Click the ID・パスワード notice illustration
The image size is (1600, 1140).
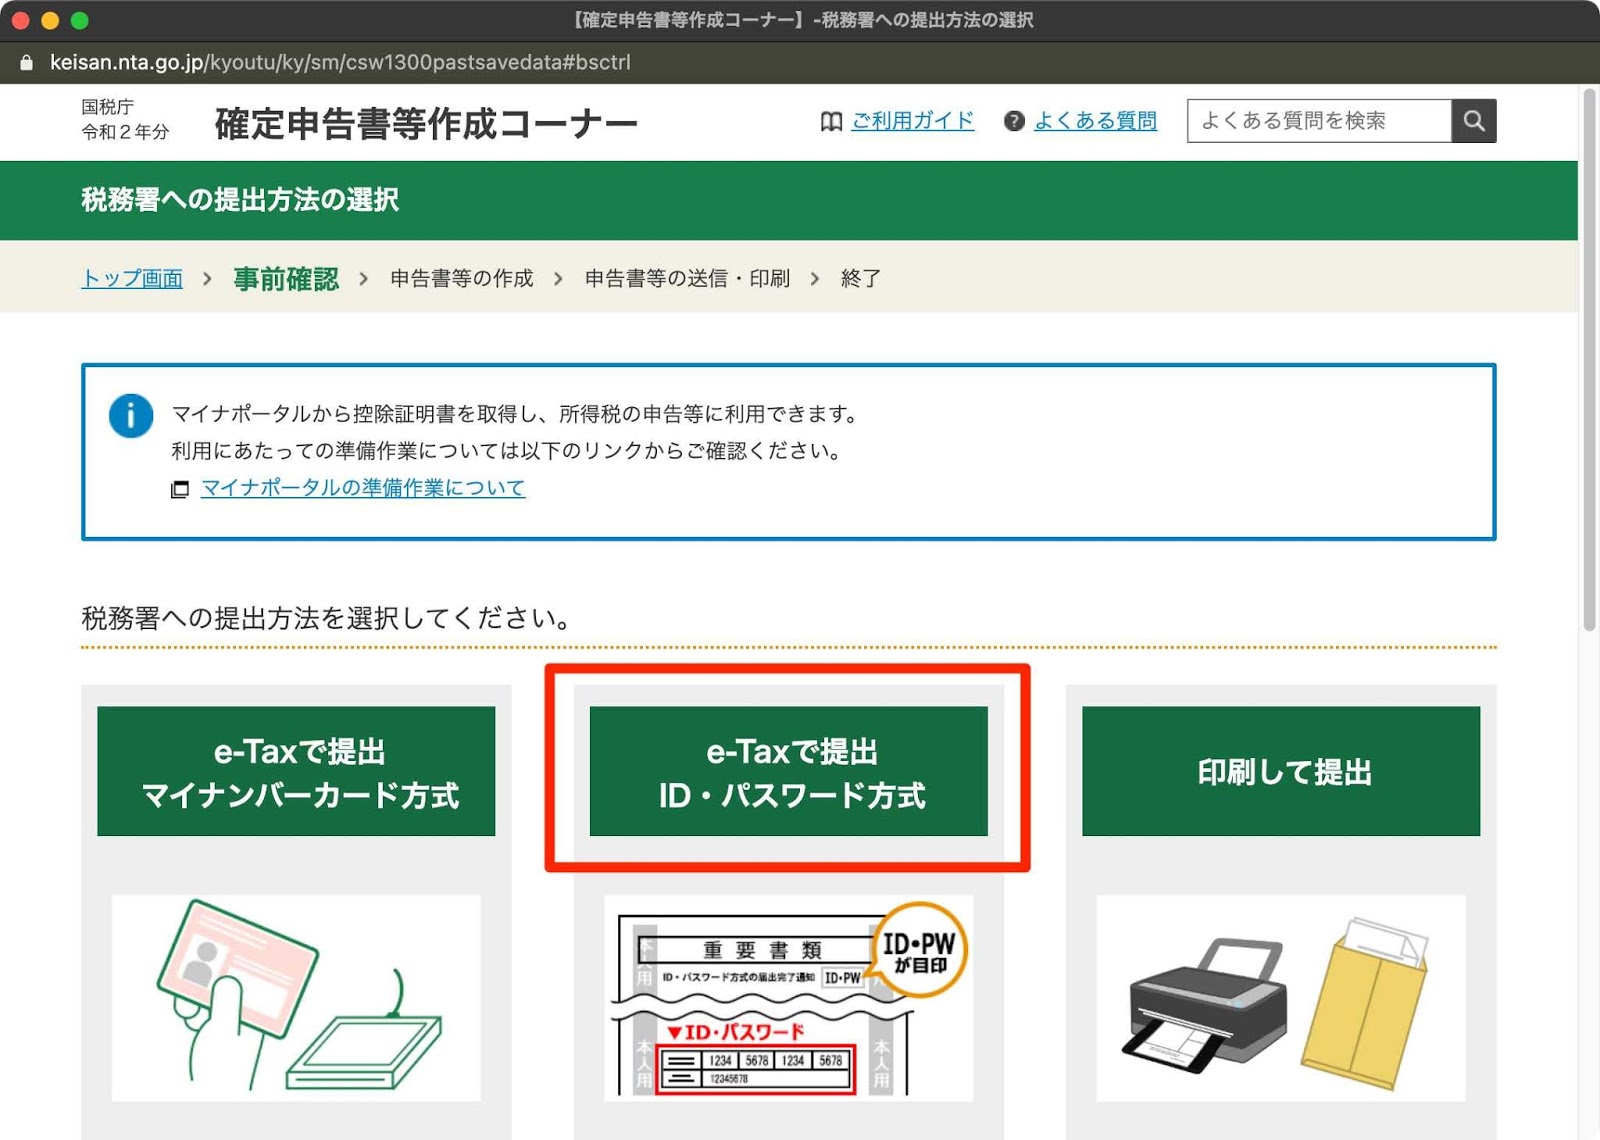pos(789,998)
